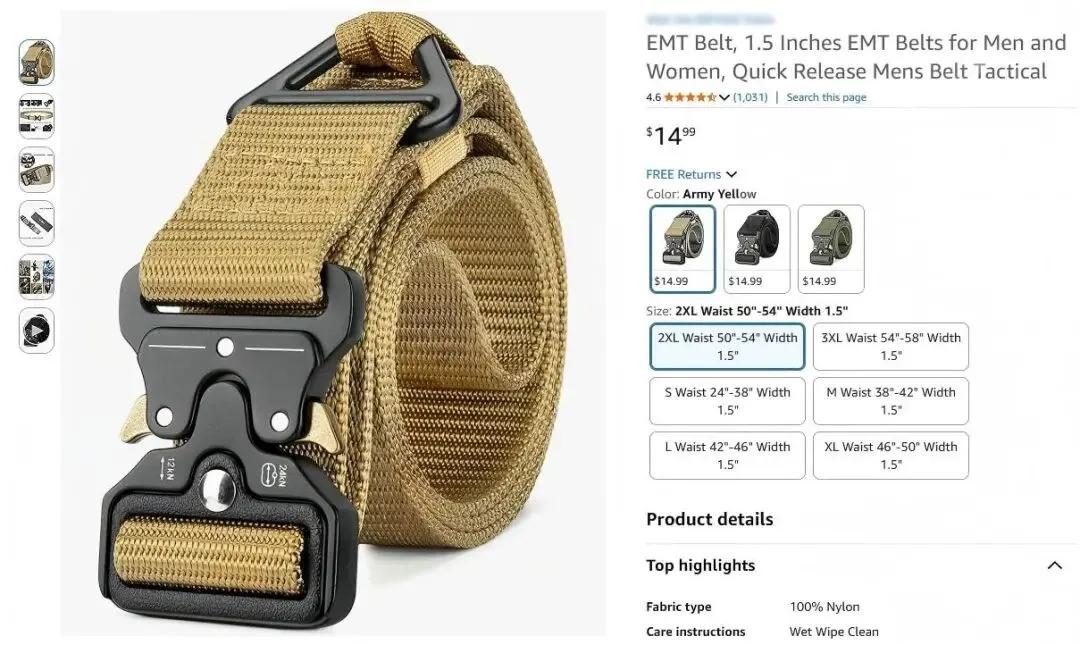Show the fourth thumbnail with buckle parts
1080x645 pixels.
click(37, 223)
